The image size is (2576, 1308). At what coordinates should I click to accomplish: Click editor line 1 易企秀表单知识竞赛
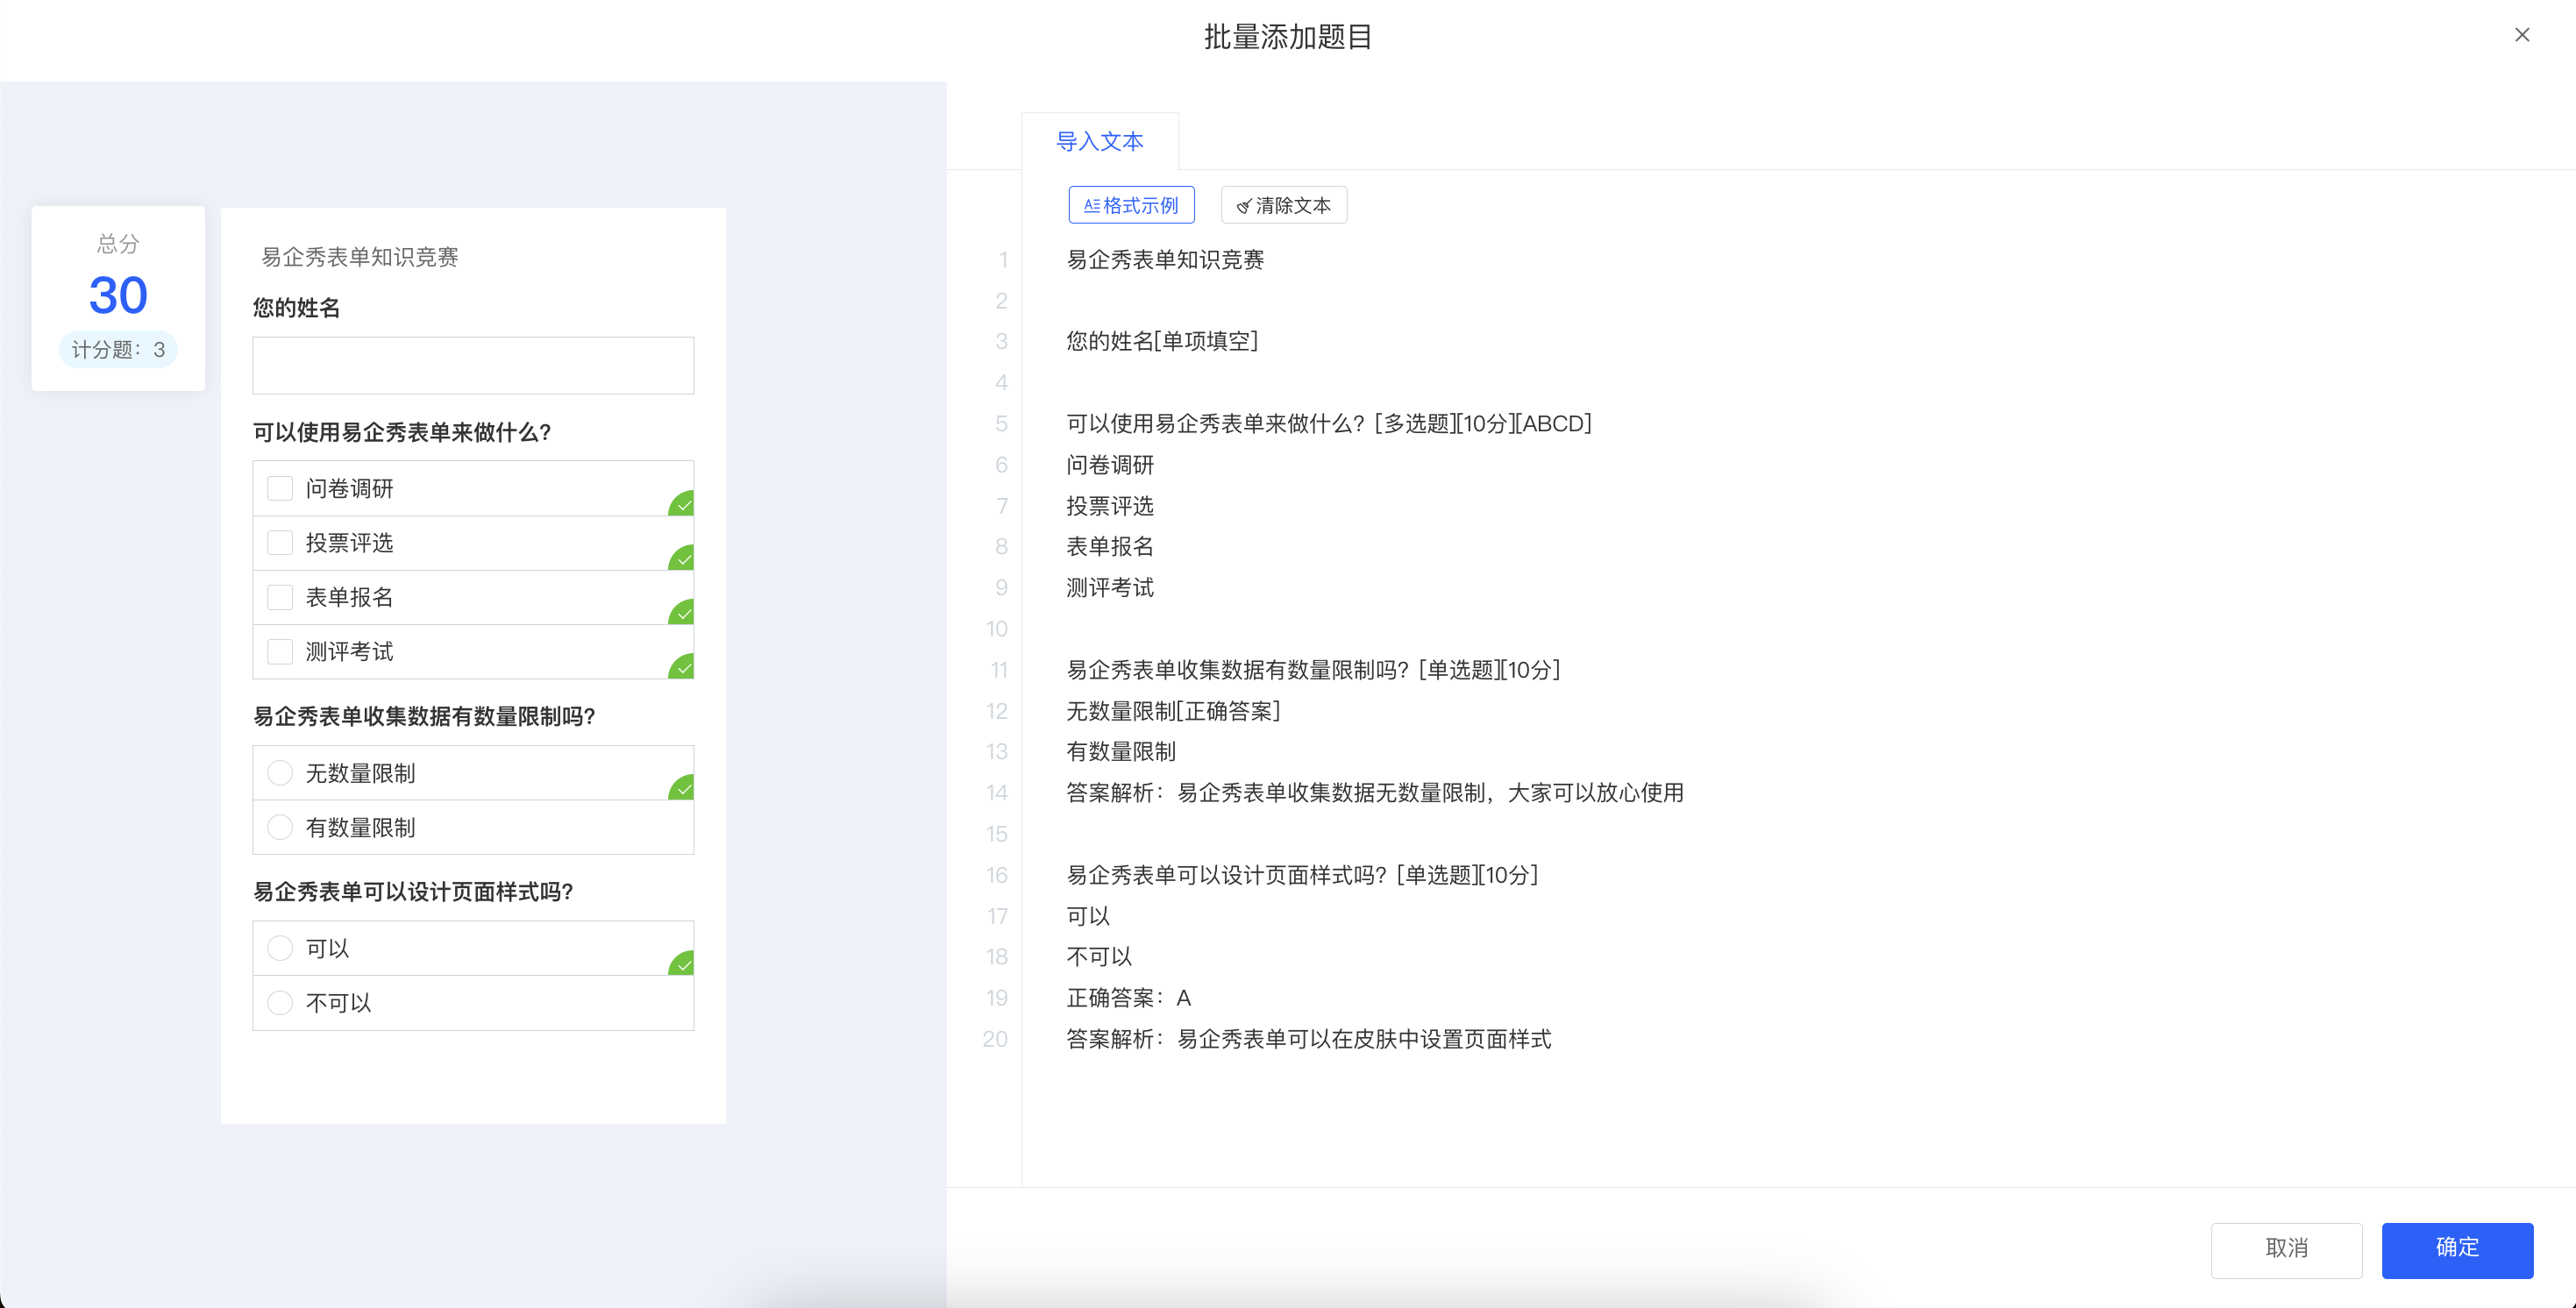point(1165,260)
